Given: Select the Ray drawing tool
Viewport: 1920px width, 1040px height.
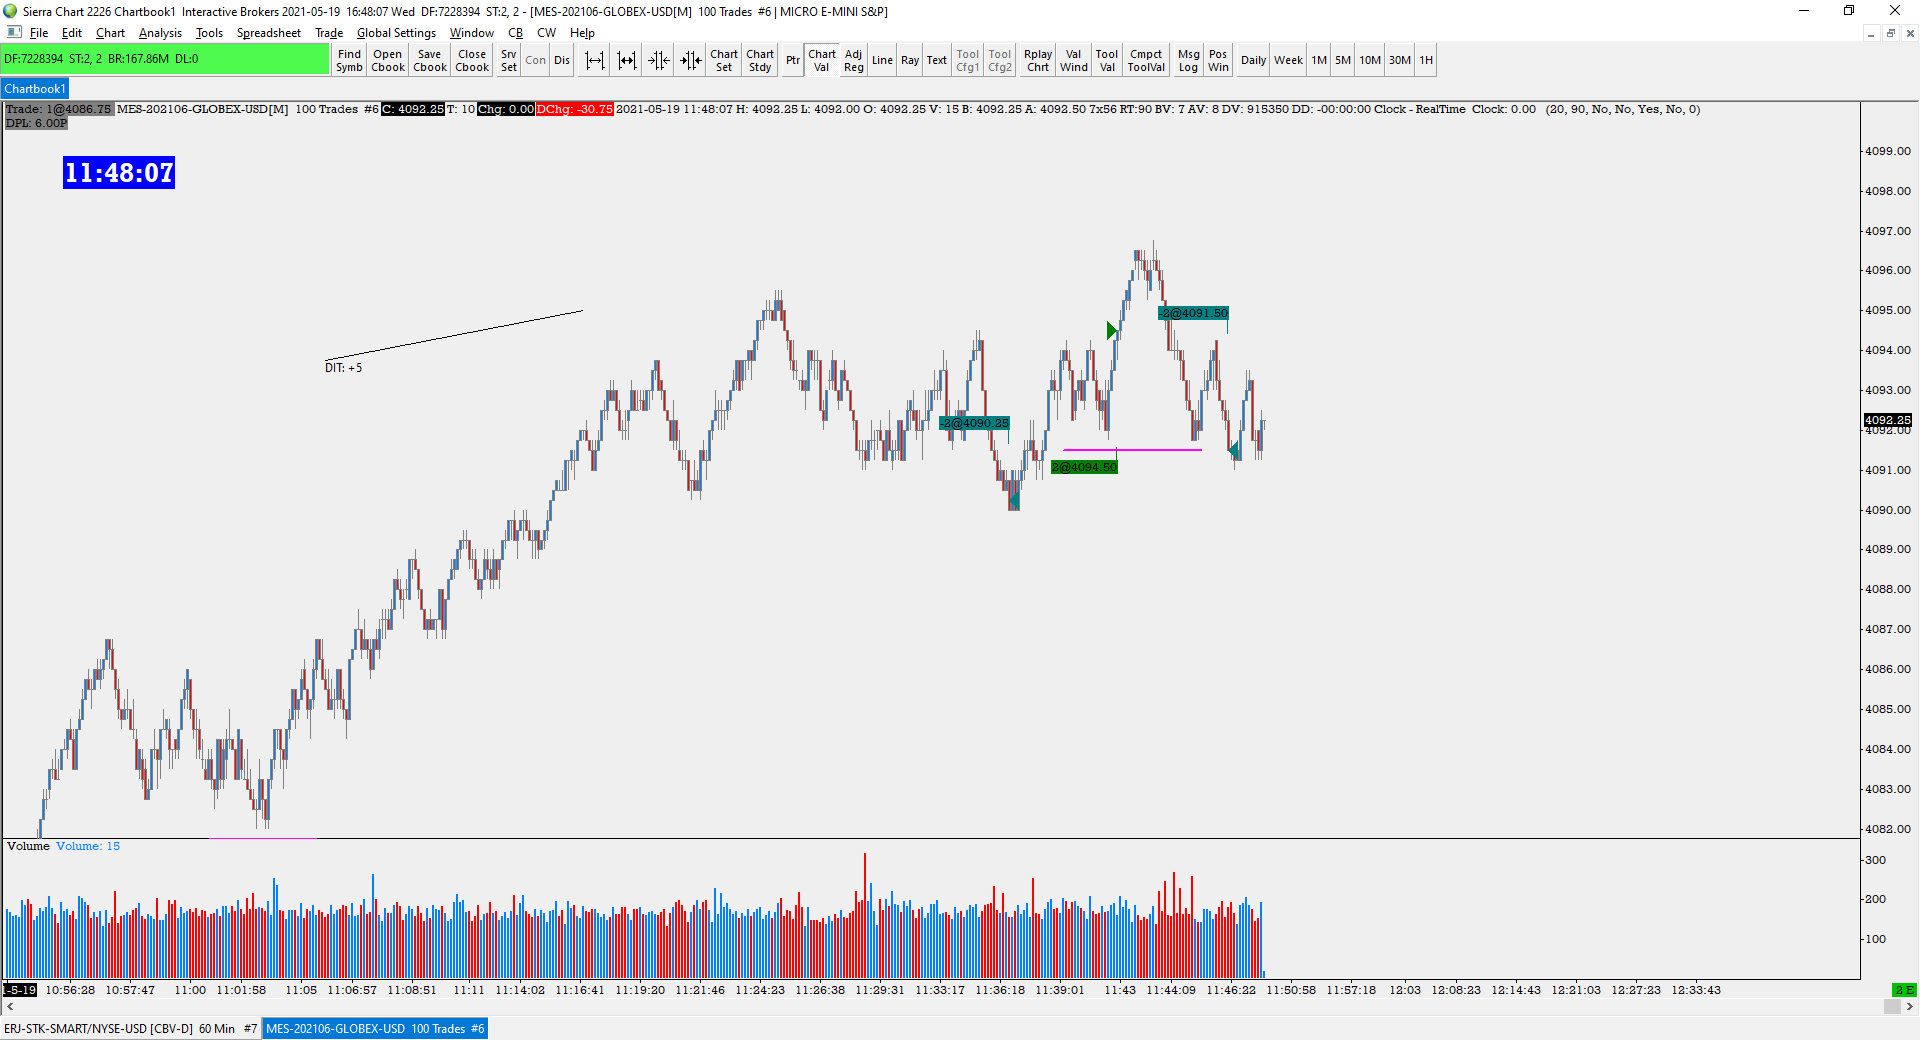Looking at the screenshot, I should point(910,61).
